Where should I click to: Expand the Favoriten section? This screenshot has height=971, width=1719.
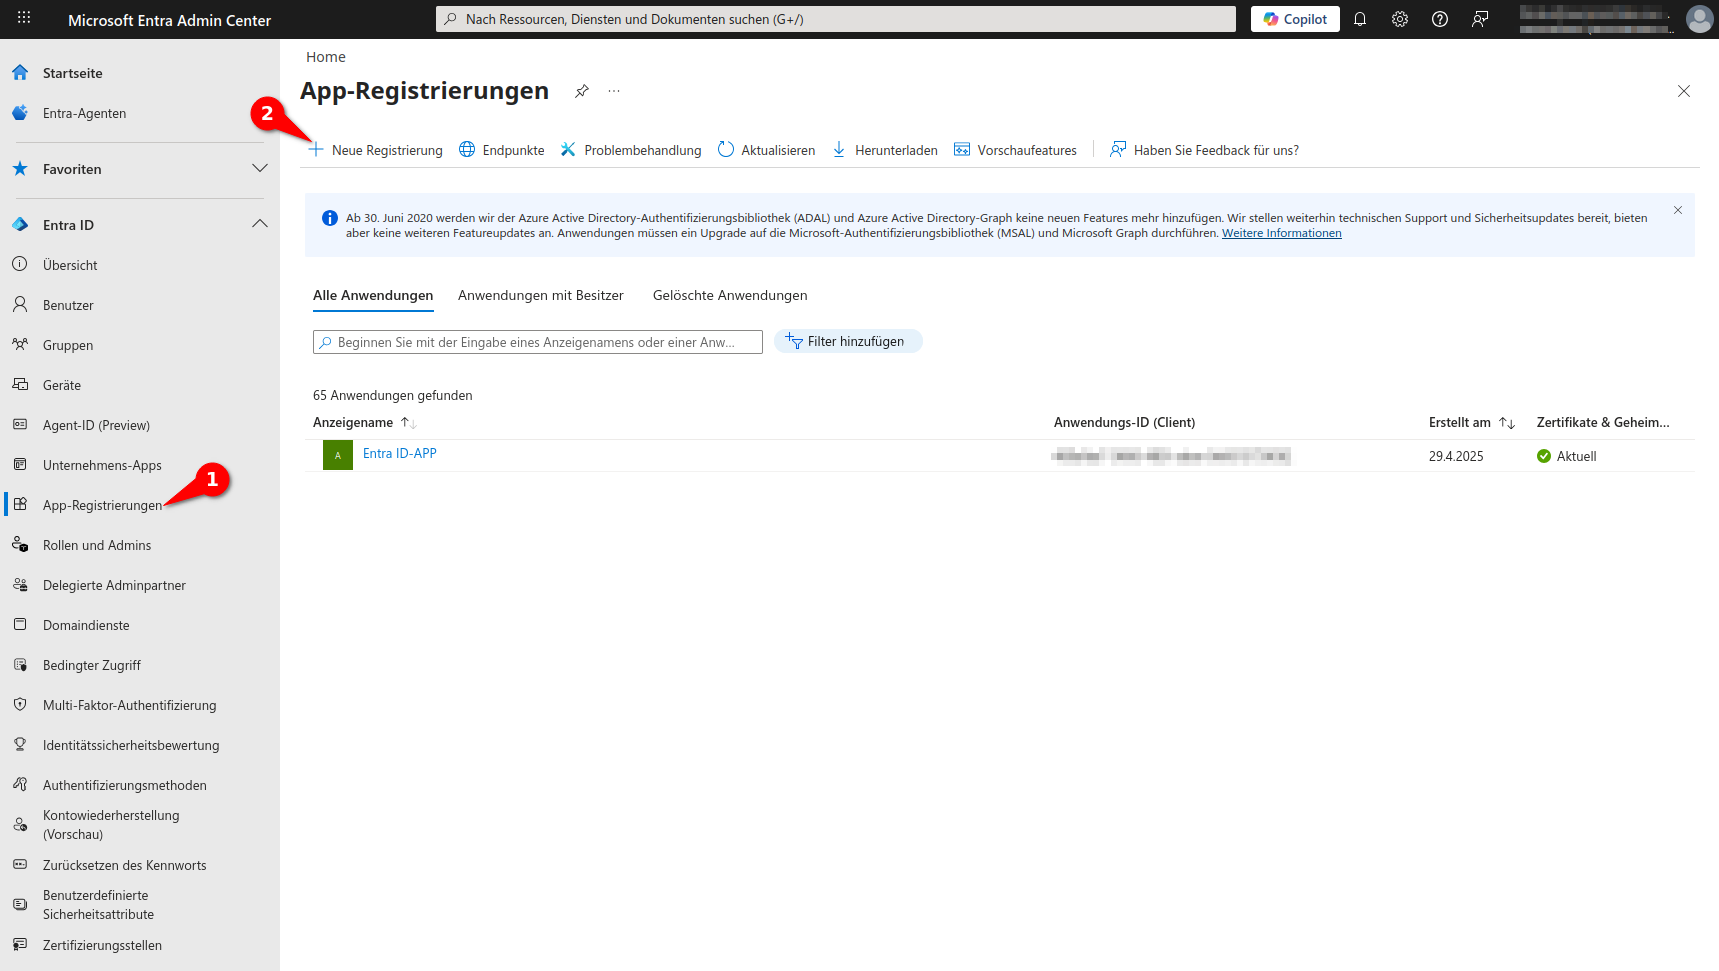click(260, 168)
